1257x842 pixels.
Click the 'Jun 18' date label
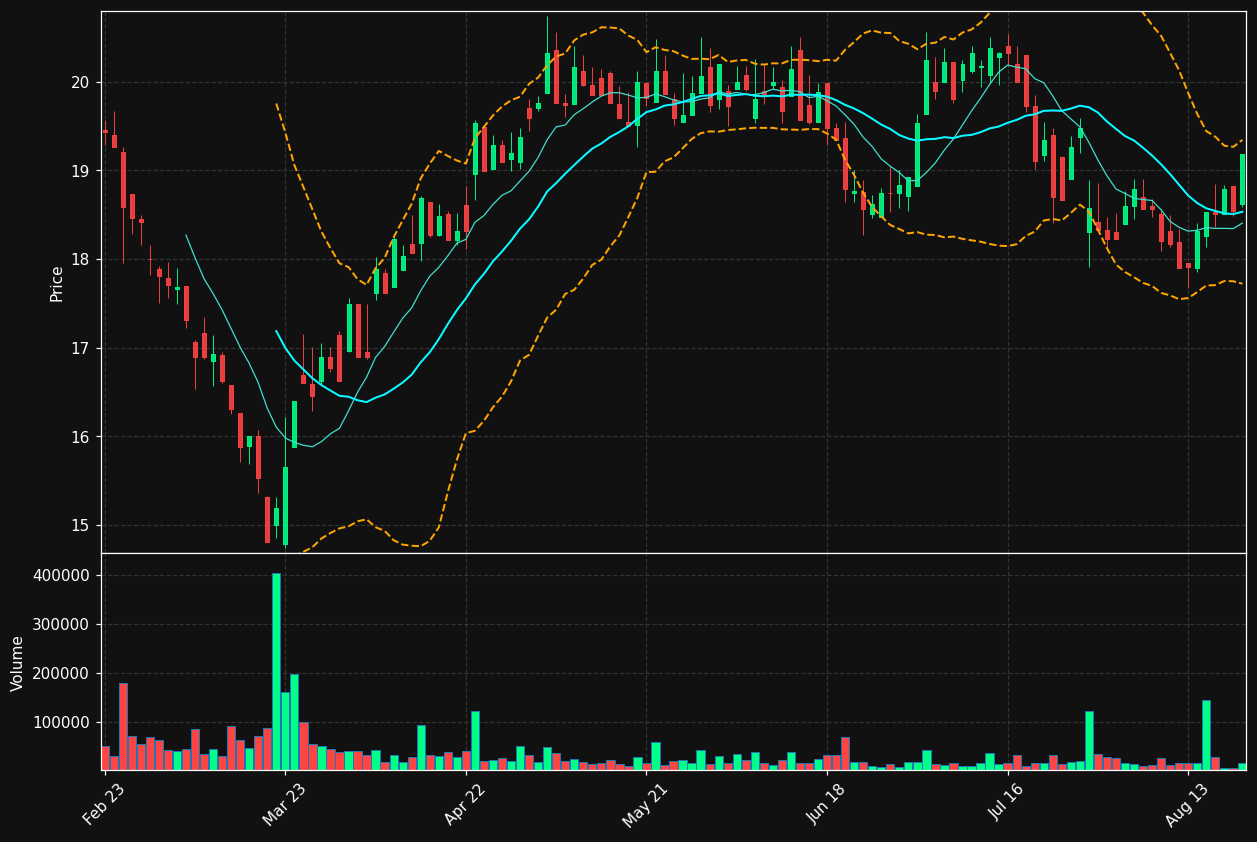click(x=826, y=804)
